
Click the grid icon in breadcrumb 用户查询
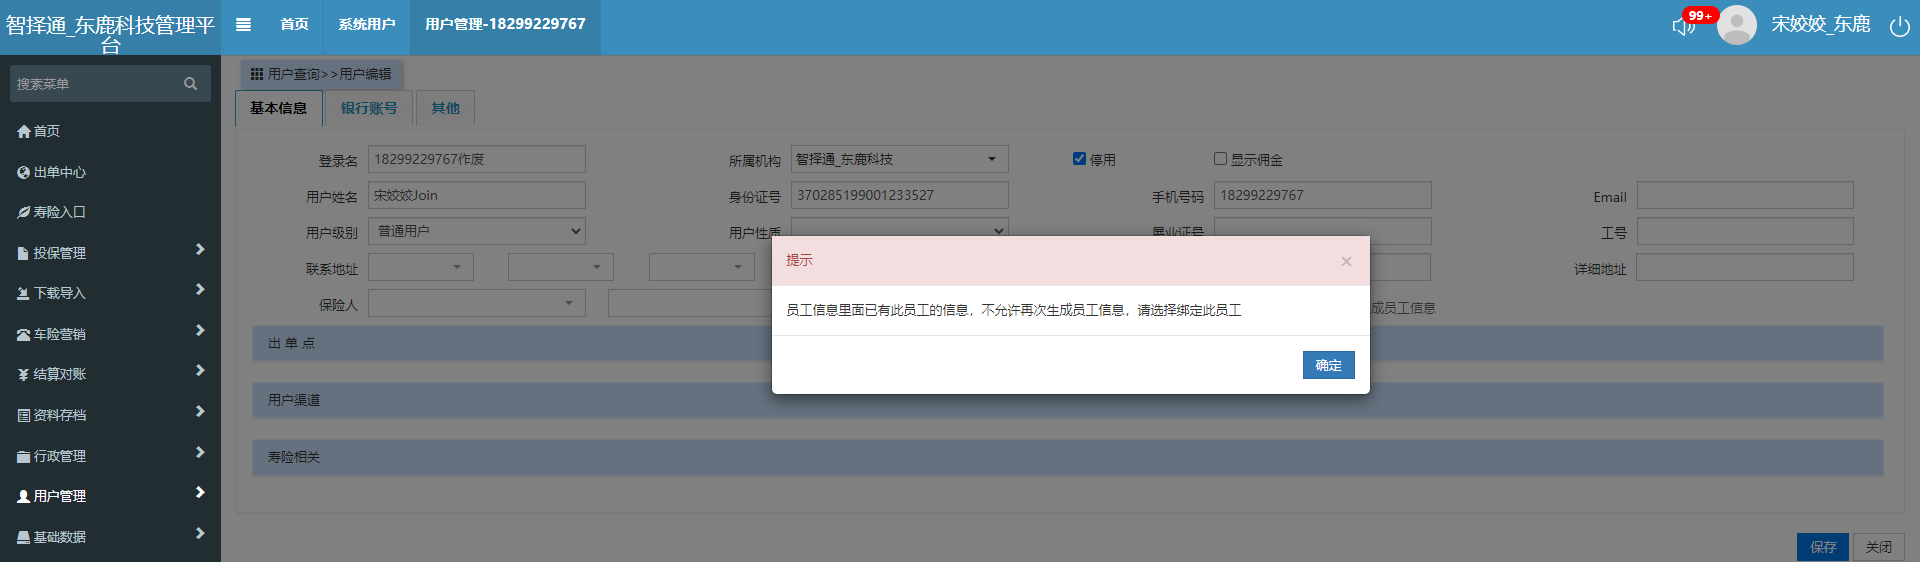257,74
